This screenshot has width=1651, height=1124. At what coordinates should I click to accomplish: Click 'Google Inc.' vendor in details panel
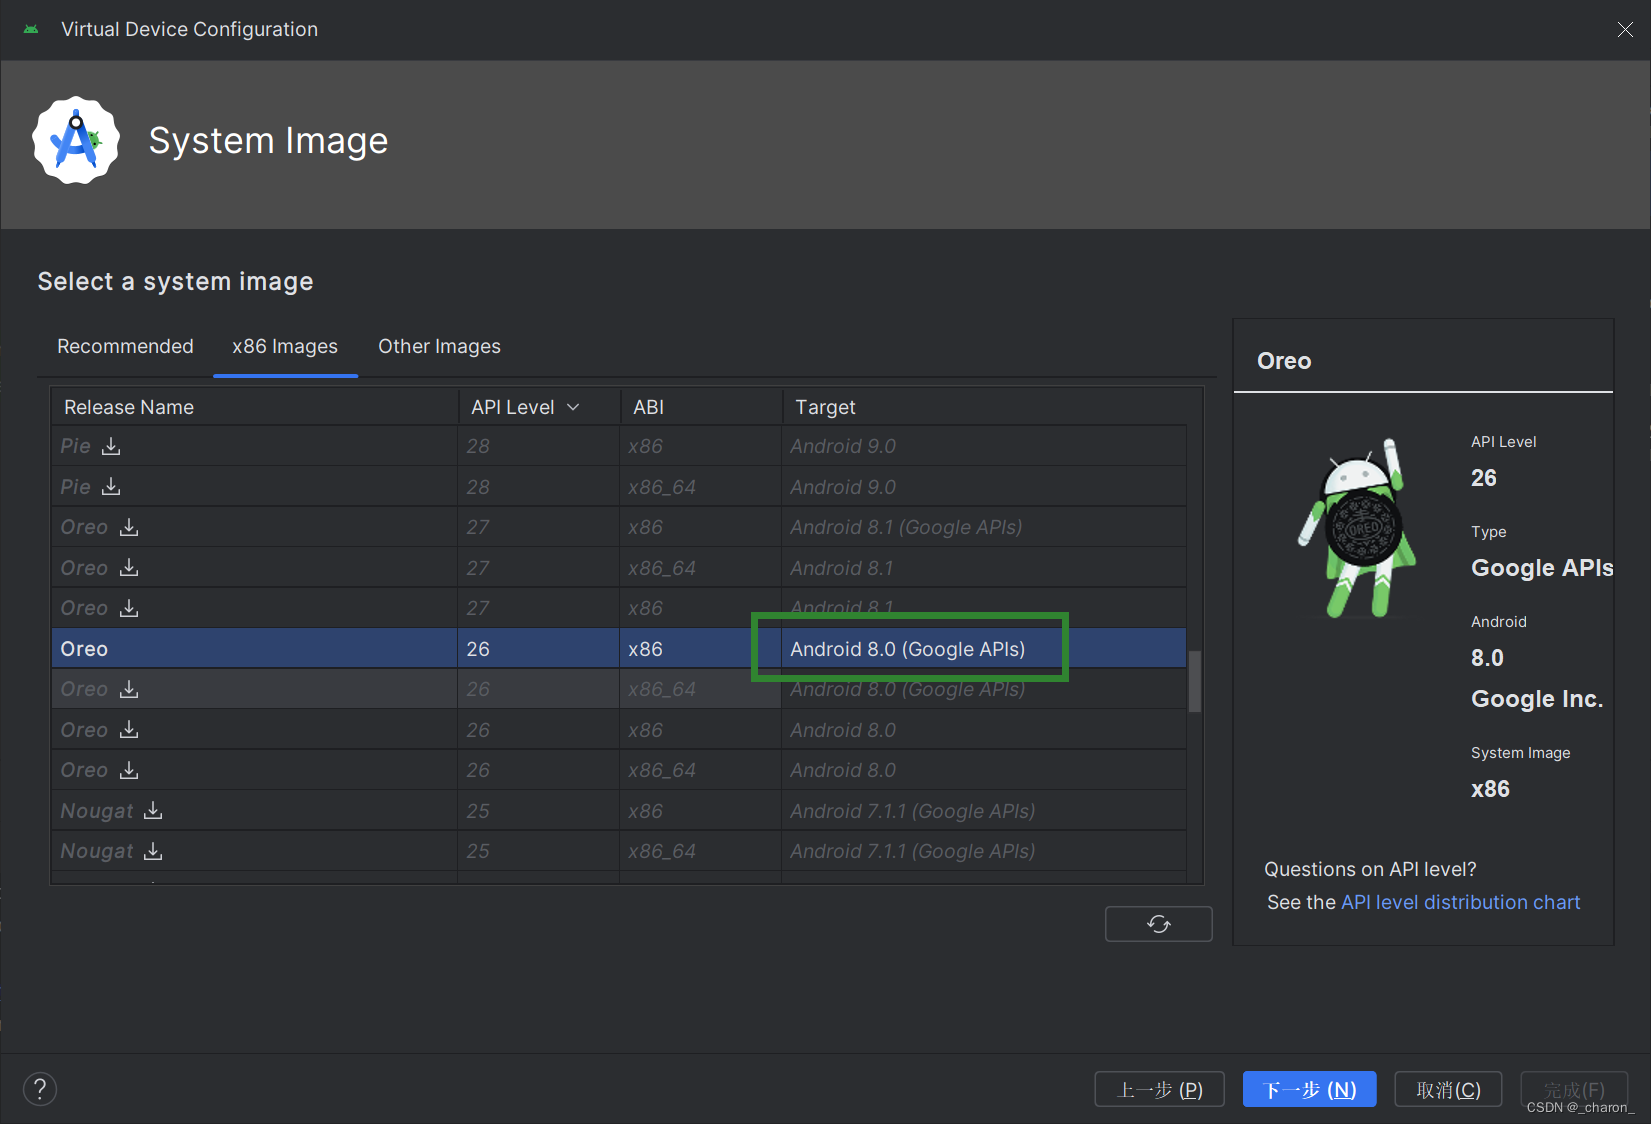coord(1537,699)
